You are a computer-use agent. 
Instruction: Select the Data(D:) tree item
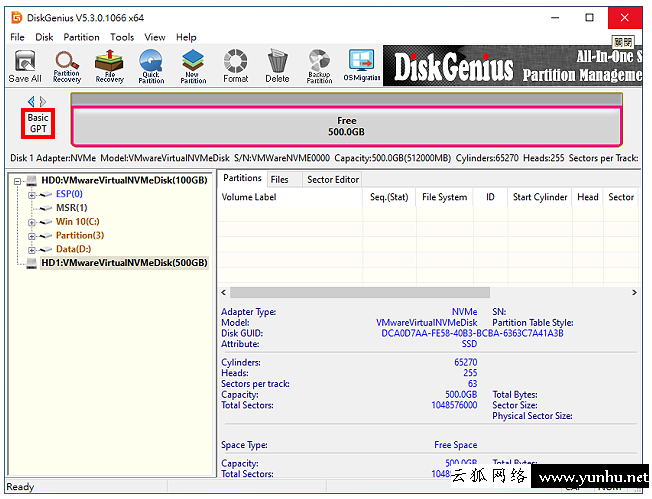tap(74, 249)
